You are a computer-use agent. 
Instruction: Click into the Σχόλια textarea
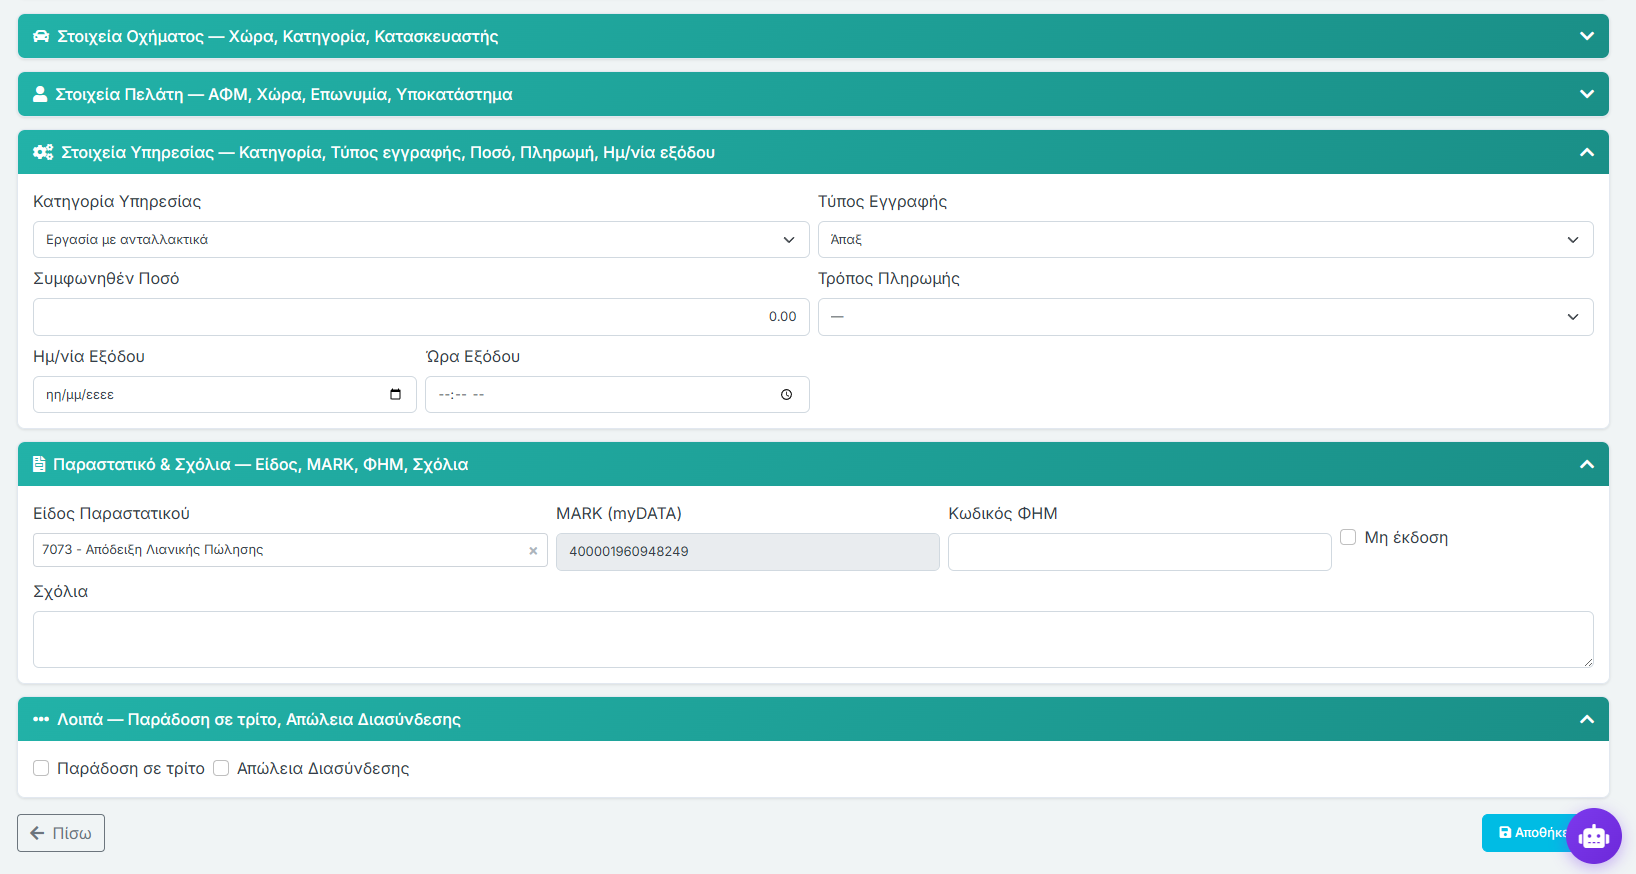point(813,639)
